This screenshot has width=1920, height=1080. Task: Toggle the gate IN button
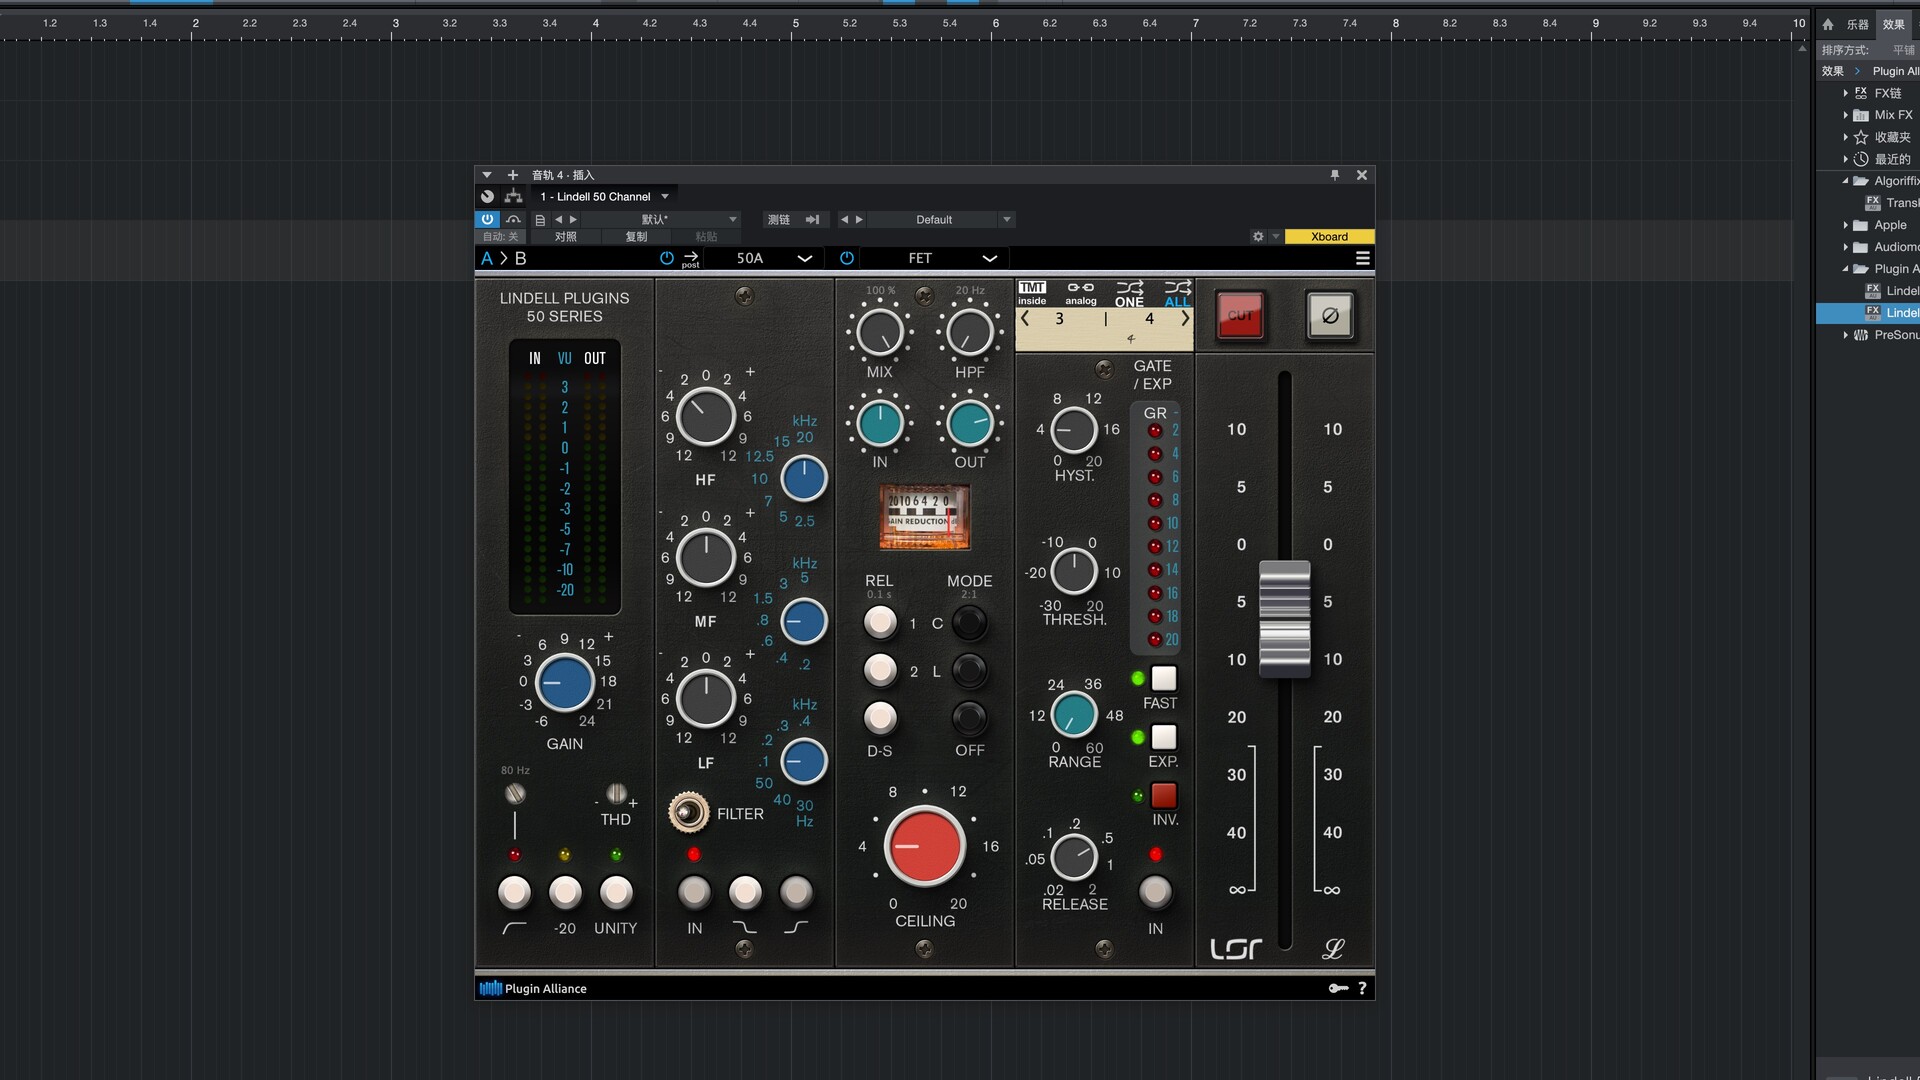[x=1155, y=891]
